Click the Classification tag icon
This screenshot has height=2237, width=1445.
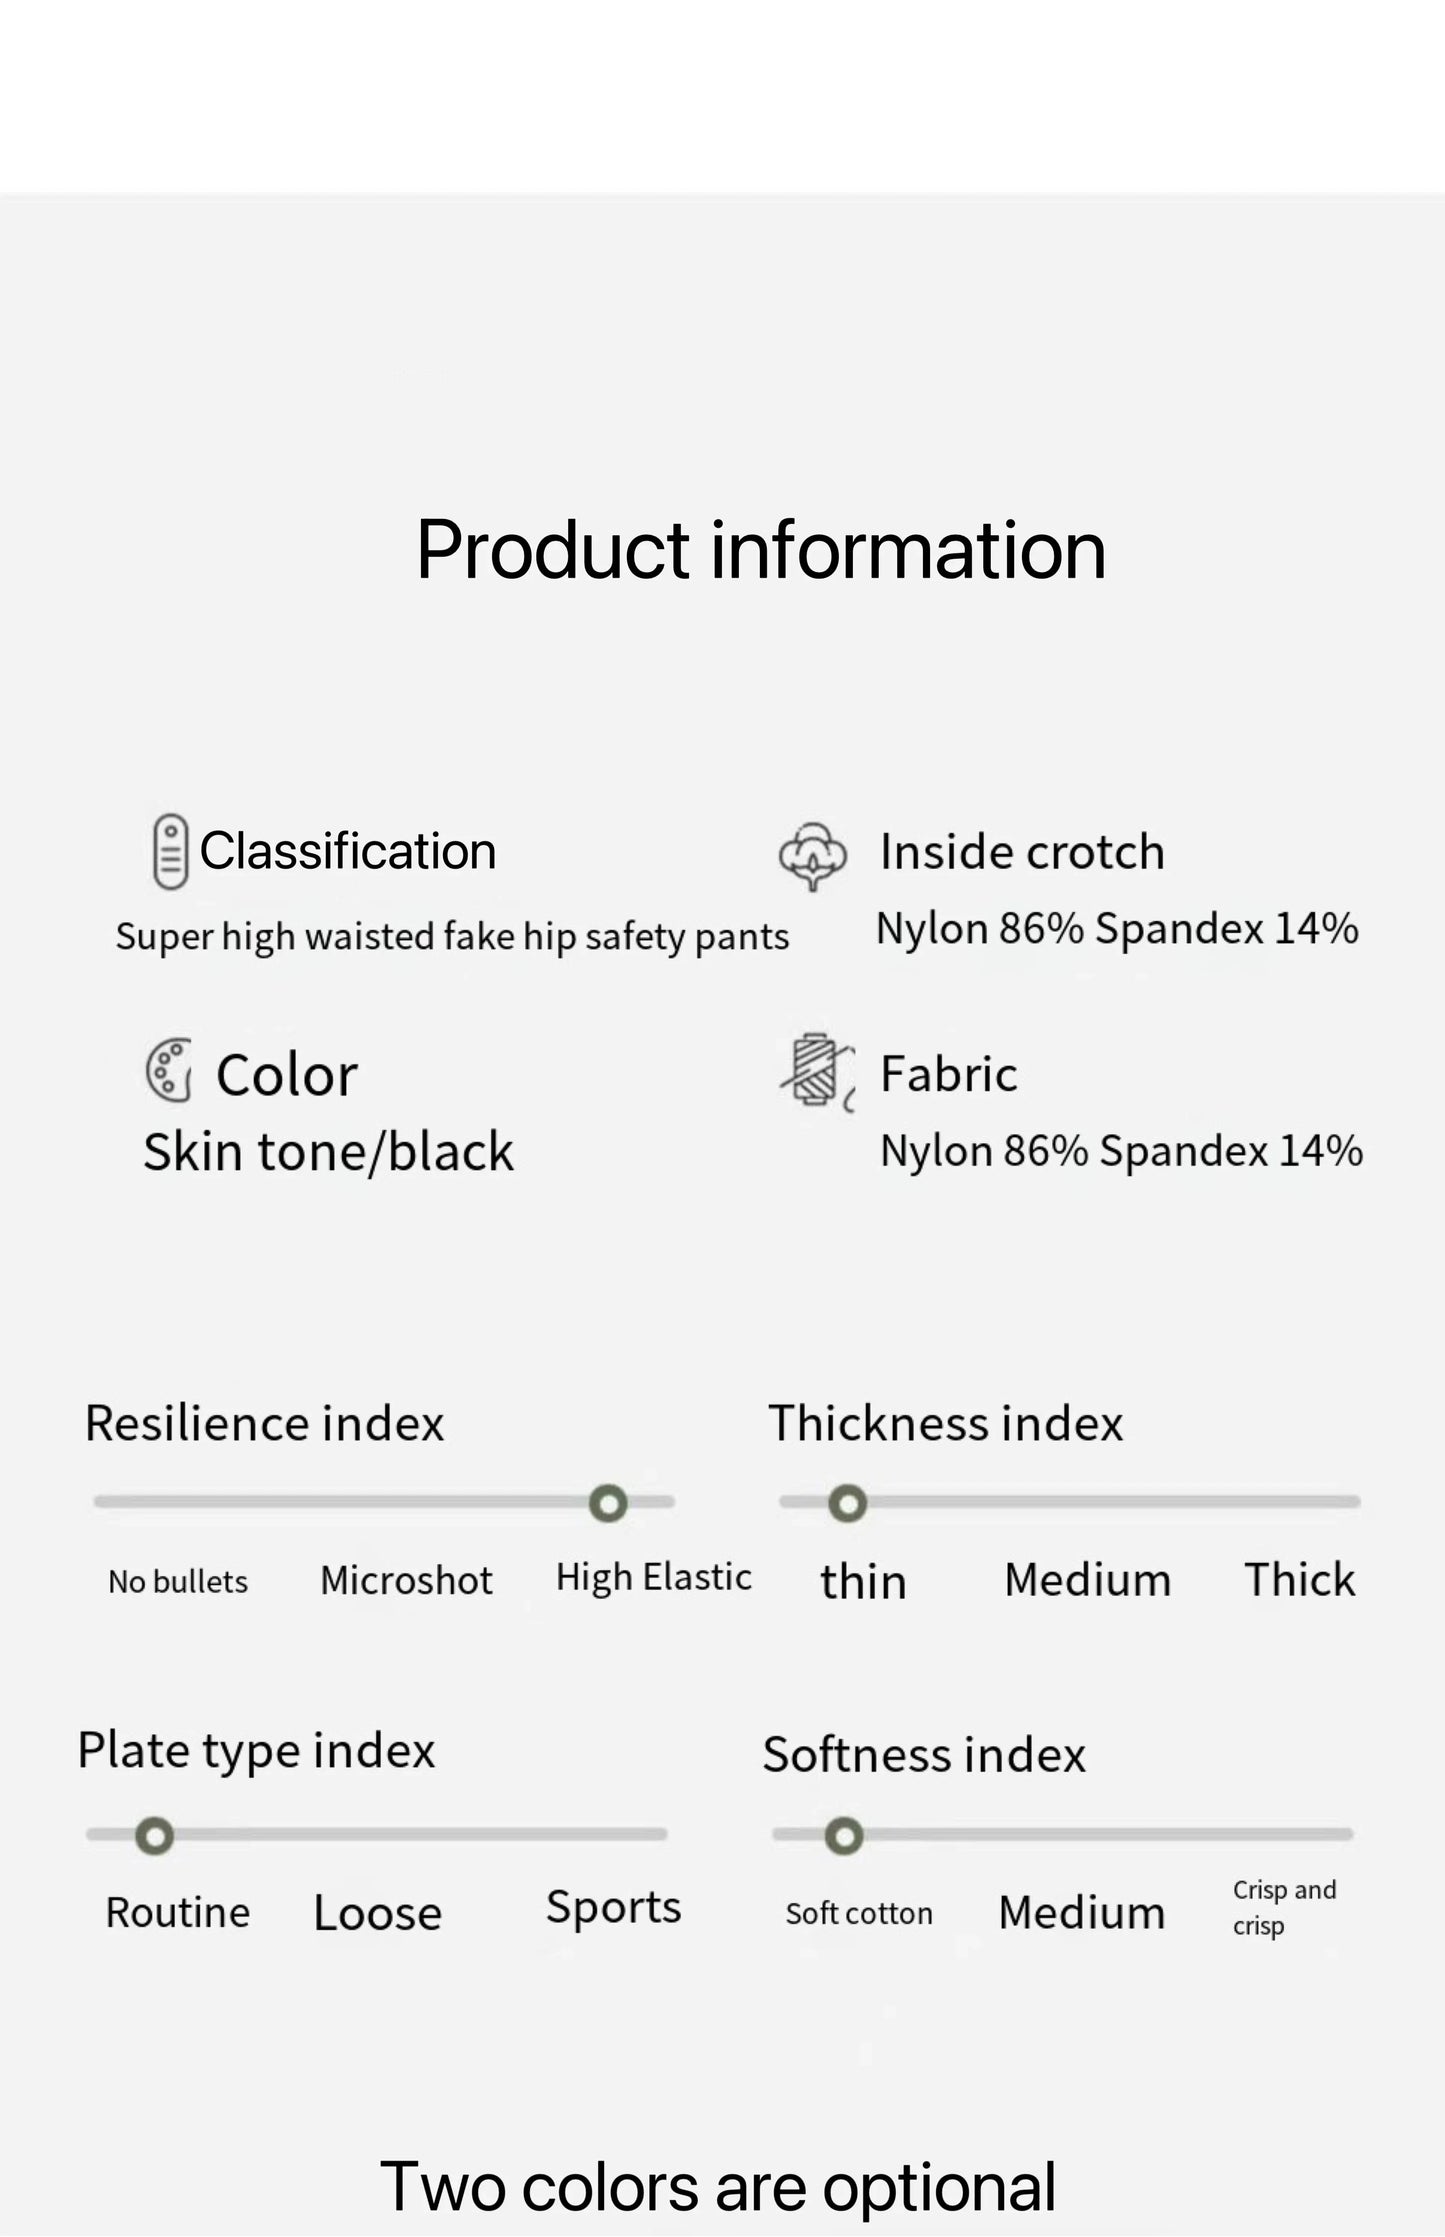170,851
